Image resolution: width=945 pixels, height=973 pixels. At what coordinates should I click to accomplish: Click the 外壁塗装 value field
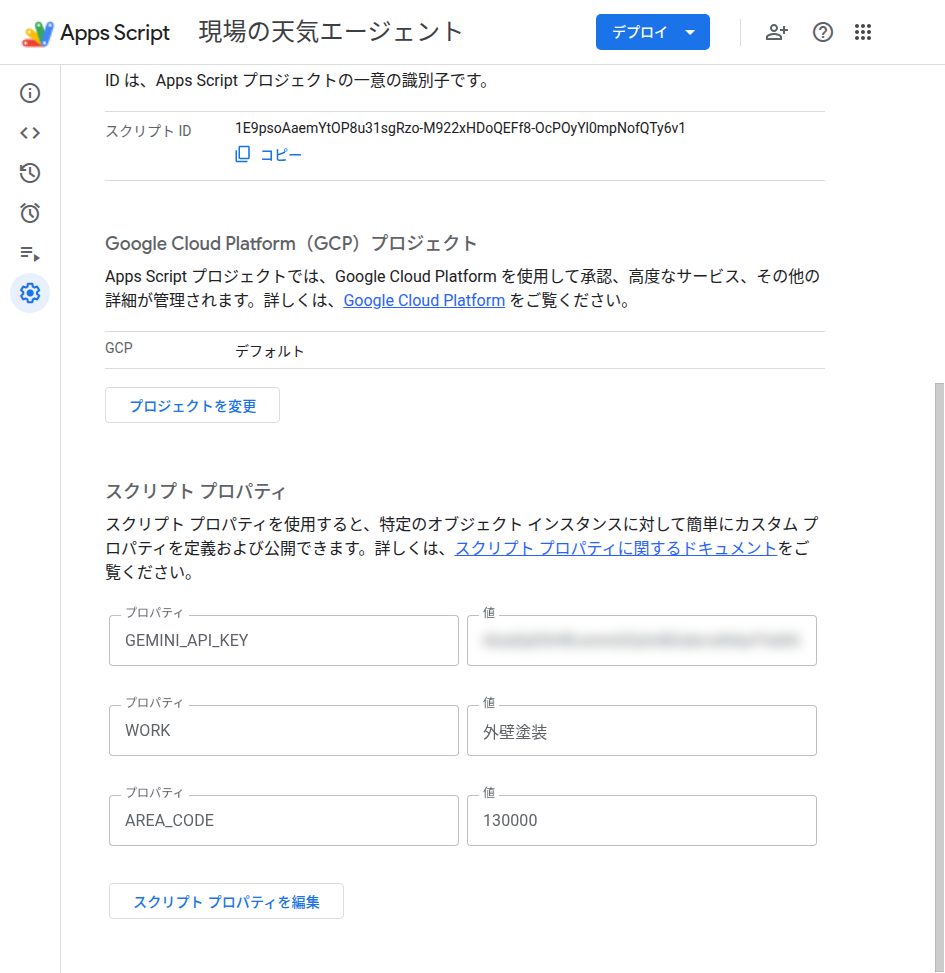click(x=642, y=730)
